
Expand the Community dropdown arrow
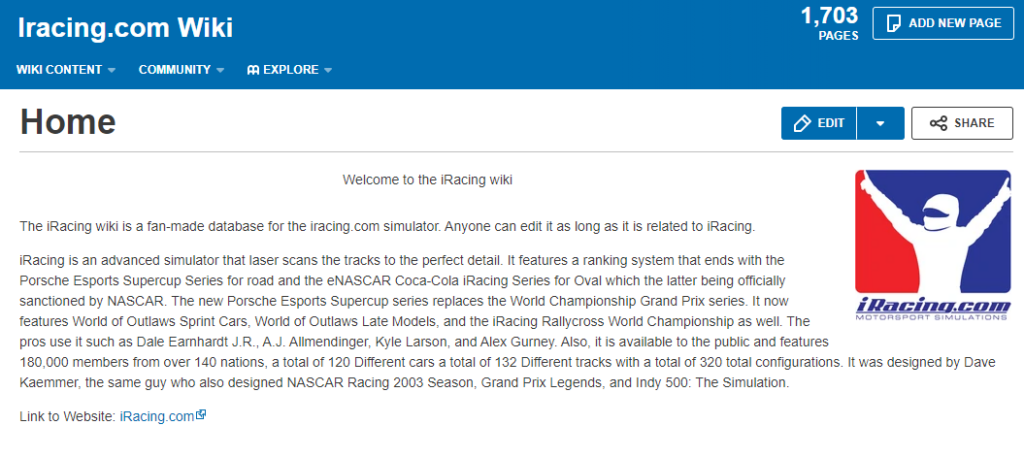pos(220,70)
